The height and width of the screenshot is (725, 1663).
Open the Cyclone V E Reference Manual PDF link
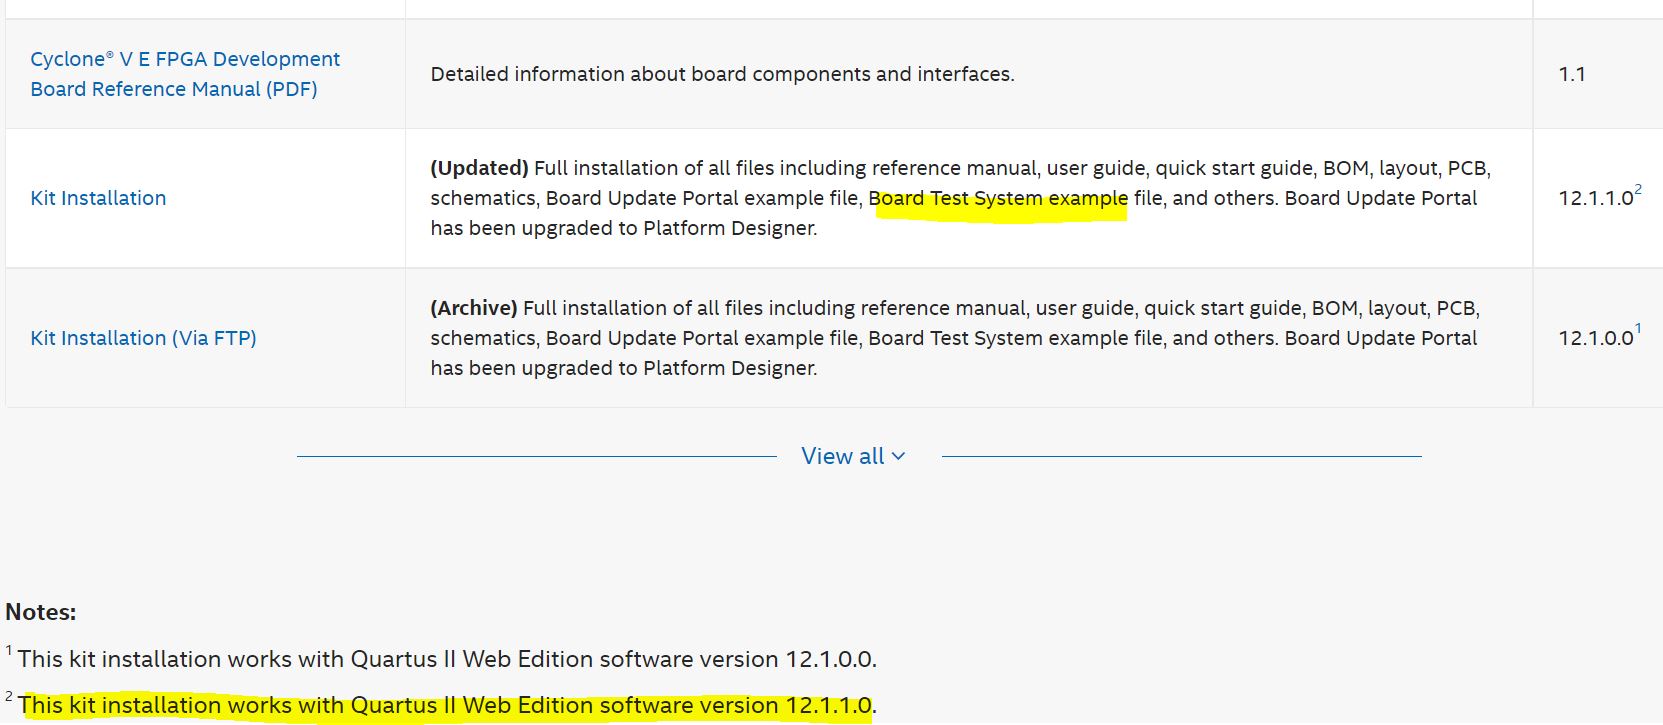tap(185, 74)
